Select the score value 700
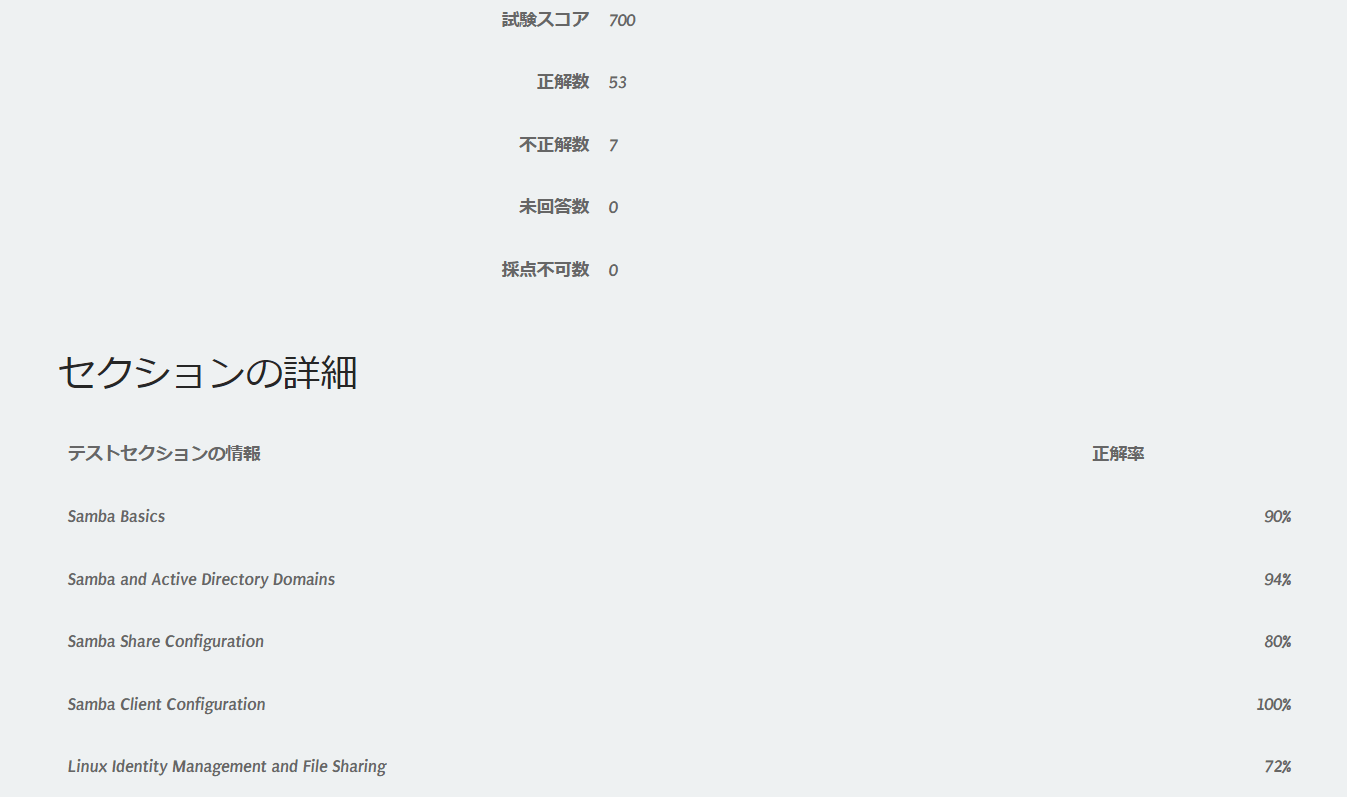The height and width of the screenshot is (797, 1347). [x=622, y=20]
